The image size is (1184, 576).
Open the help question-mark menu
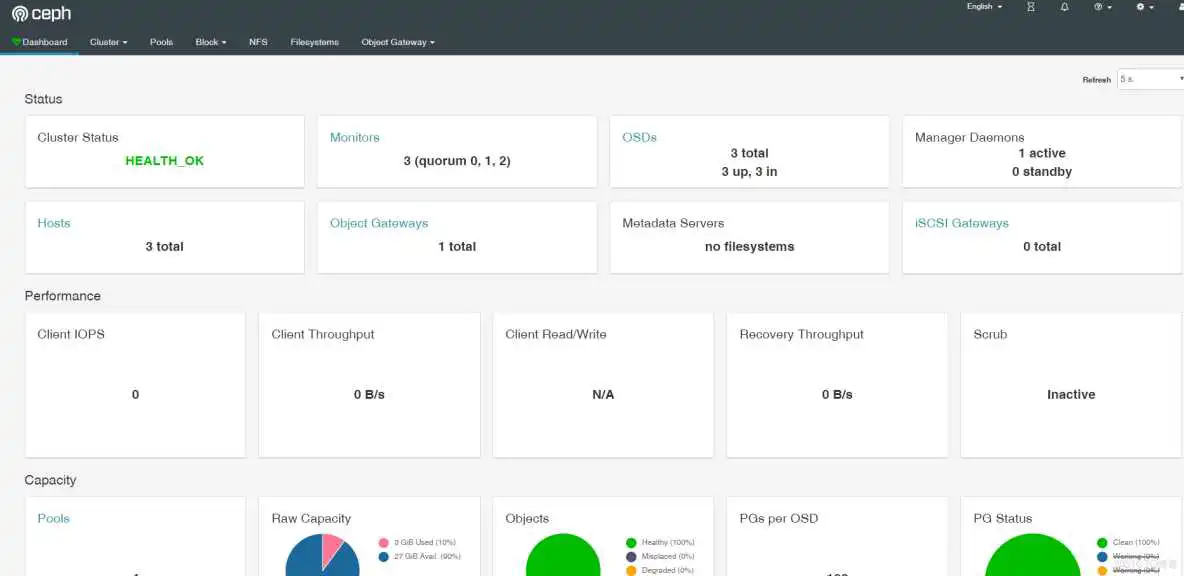(x=1102, y=7)
